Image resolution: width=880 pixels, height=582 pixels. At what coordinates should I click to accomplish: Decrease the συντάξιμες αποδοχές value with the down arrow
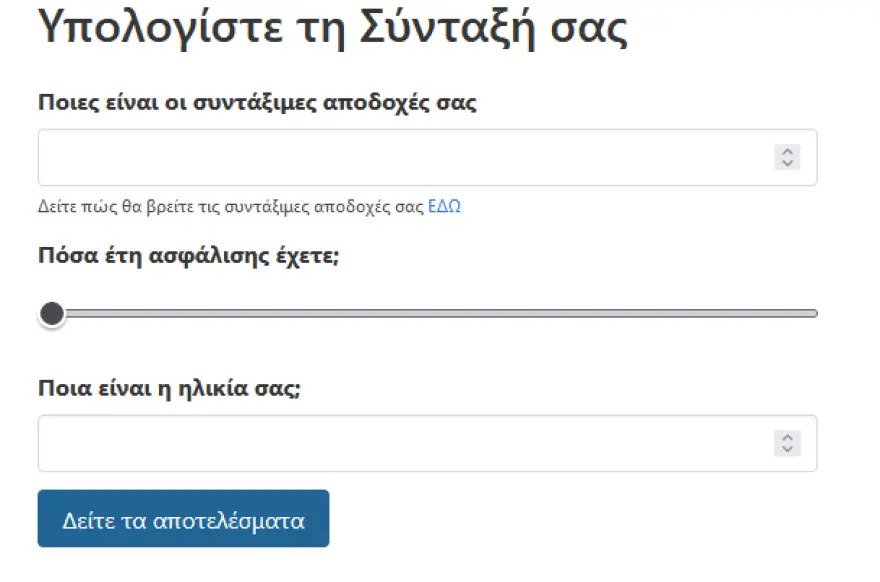click(787, 163)
